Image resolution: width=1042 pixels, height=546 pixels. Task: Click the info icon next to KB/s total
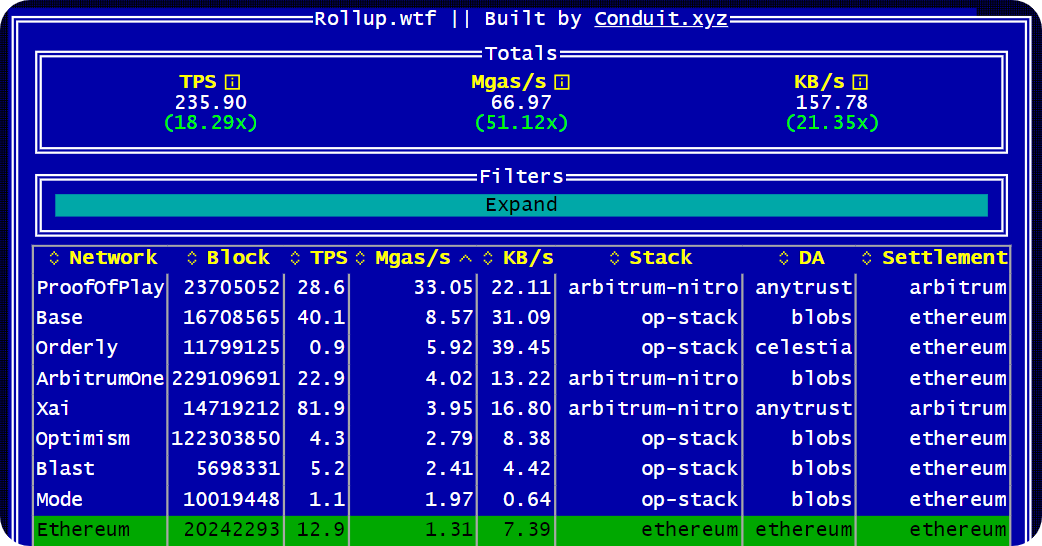coord(860,82)
